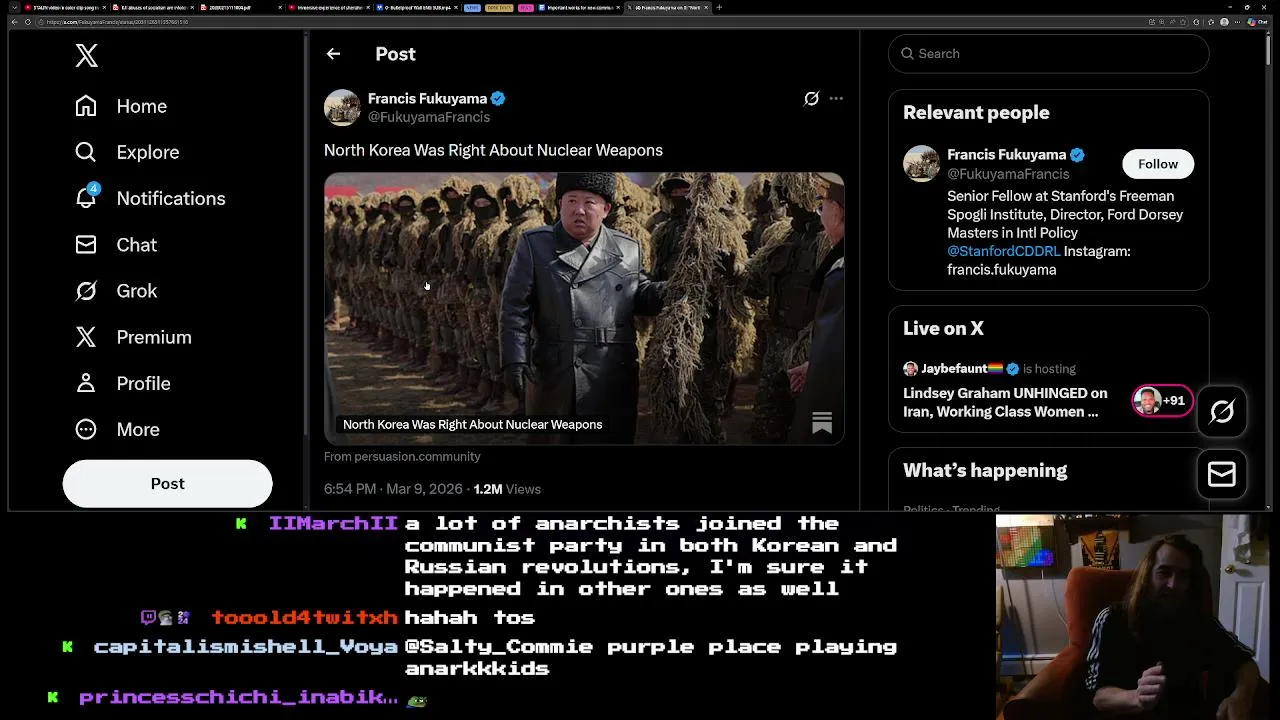
Task: Open the @StanfordCDDRL mention link
Action: coord(1004,251)
